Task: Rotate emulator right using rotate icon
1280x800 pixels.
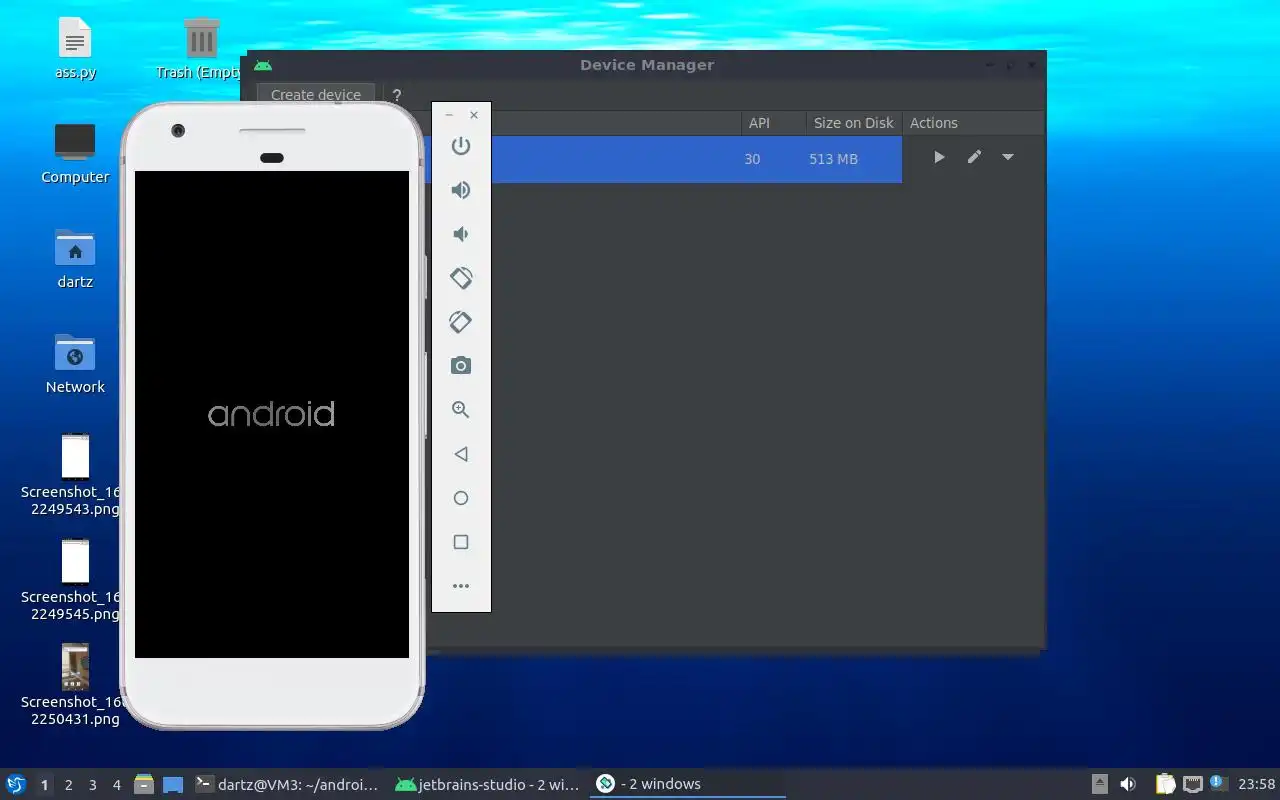Action: tap(461, 322)
